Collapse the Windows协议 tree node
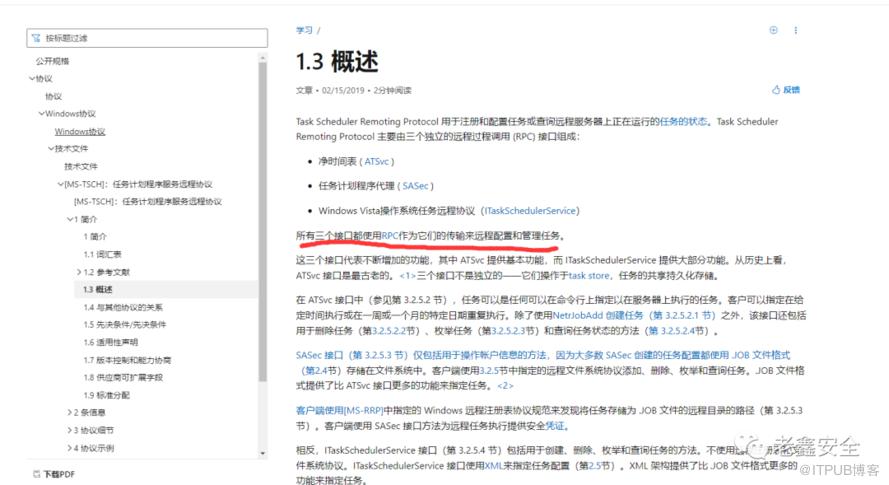The width and height of the screenshot is (889, 485). click(x=41, y=114)
